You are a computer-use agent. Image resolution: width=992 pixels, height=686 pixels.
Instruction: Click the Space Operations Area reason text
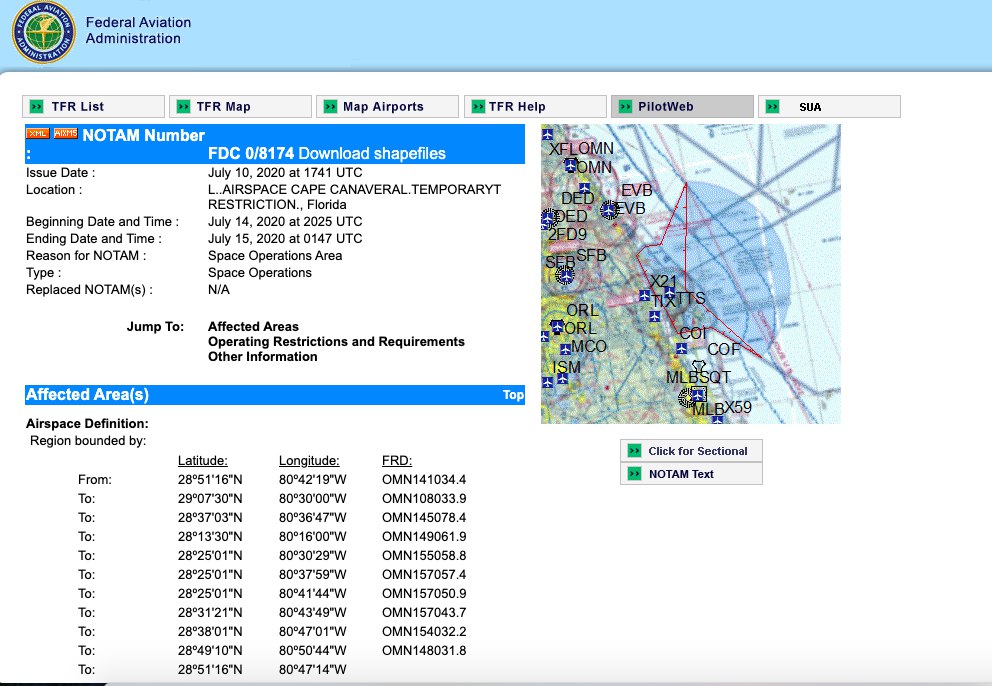pos(275,256)
